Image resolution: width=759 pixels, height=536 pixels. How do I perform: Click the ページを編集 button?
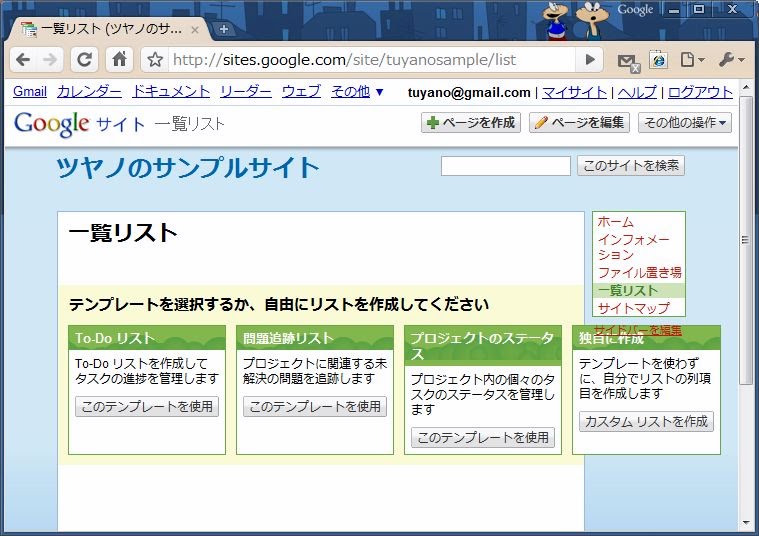580,123
